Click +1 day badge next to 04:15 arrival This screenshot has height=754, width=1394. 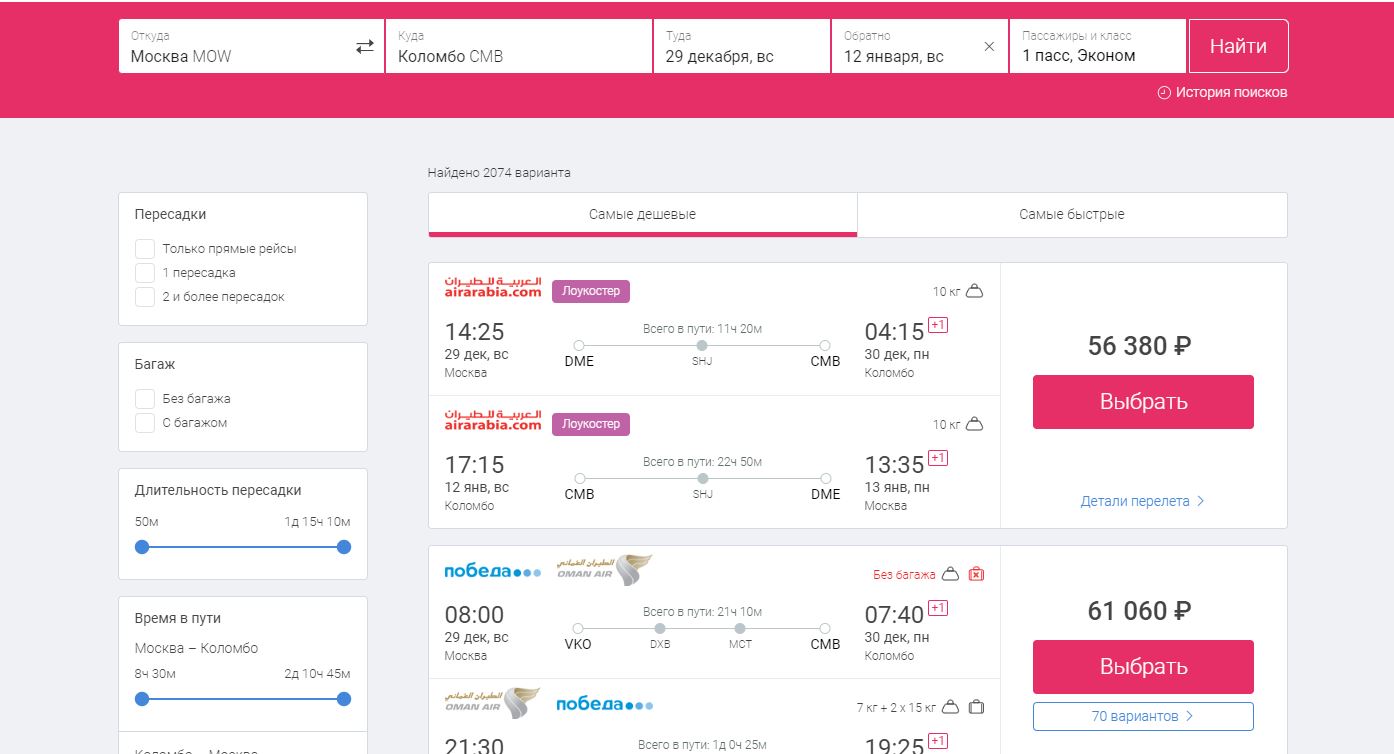tap(938, 325)
